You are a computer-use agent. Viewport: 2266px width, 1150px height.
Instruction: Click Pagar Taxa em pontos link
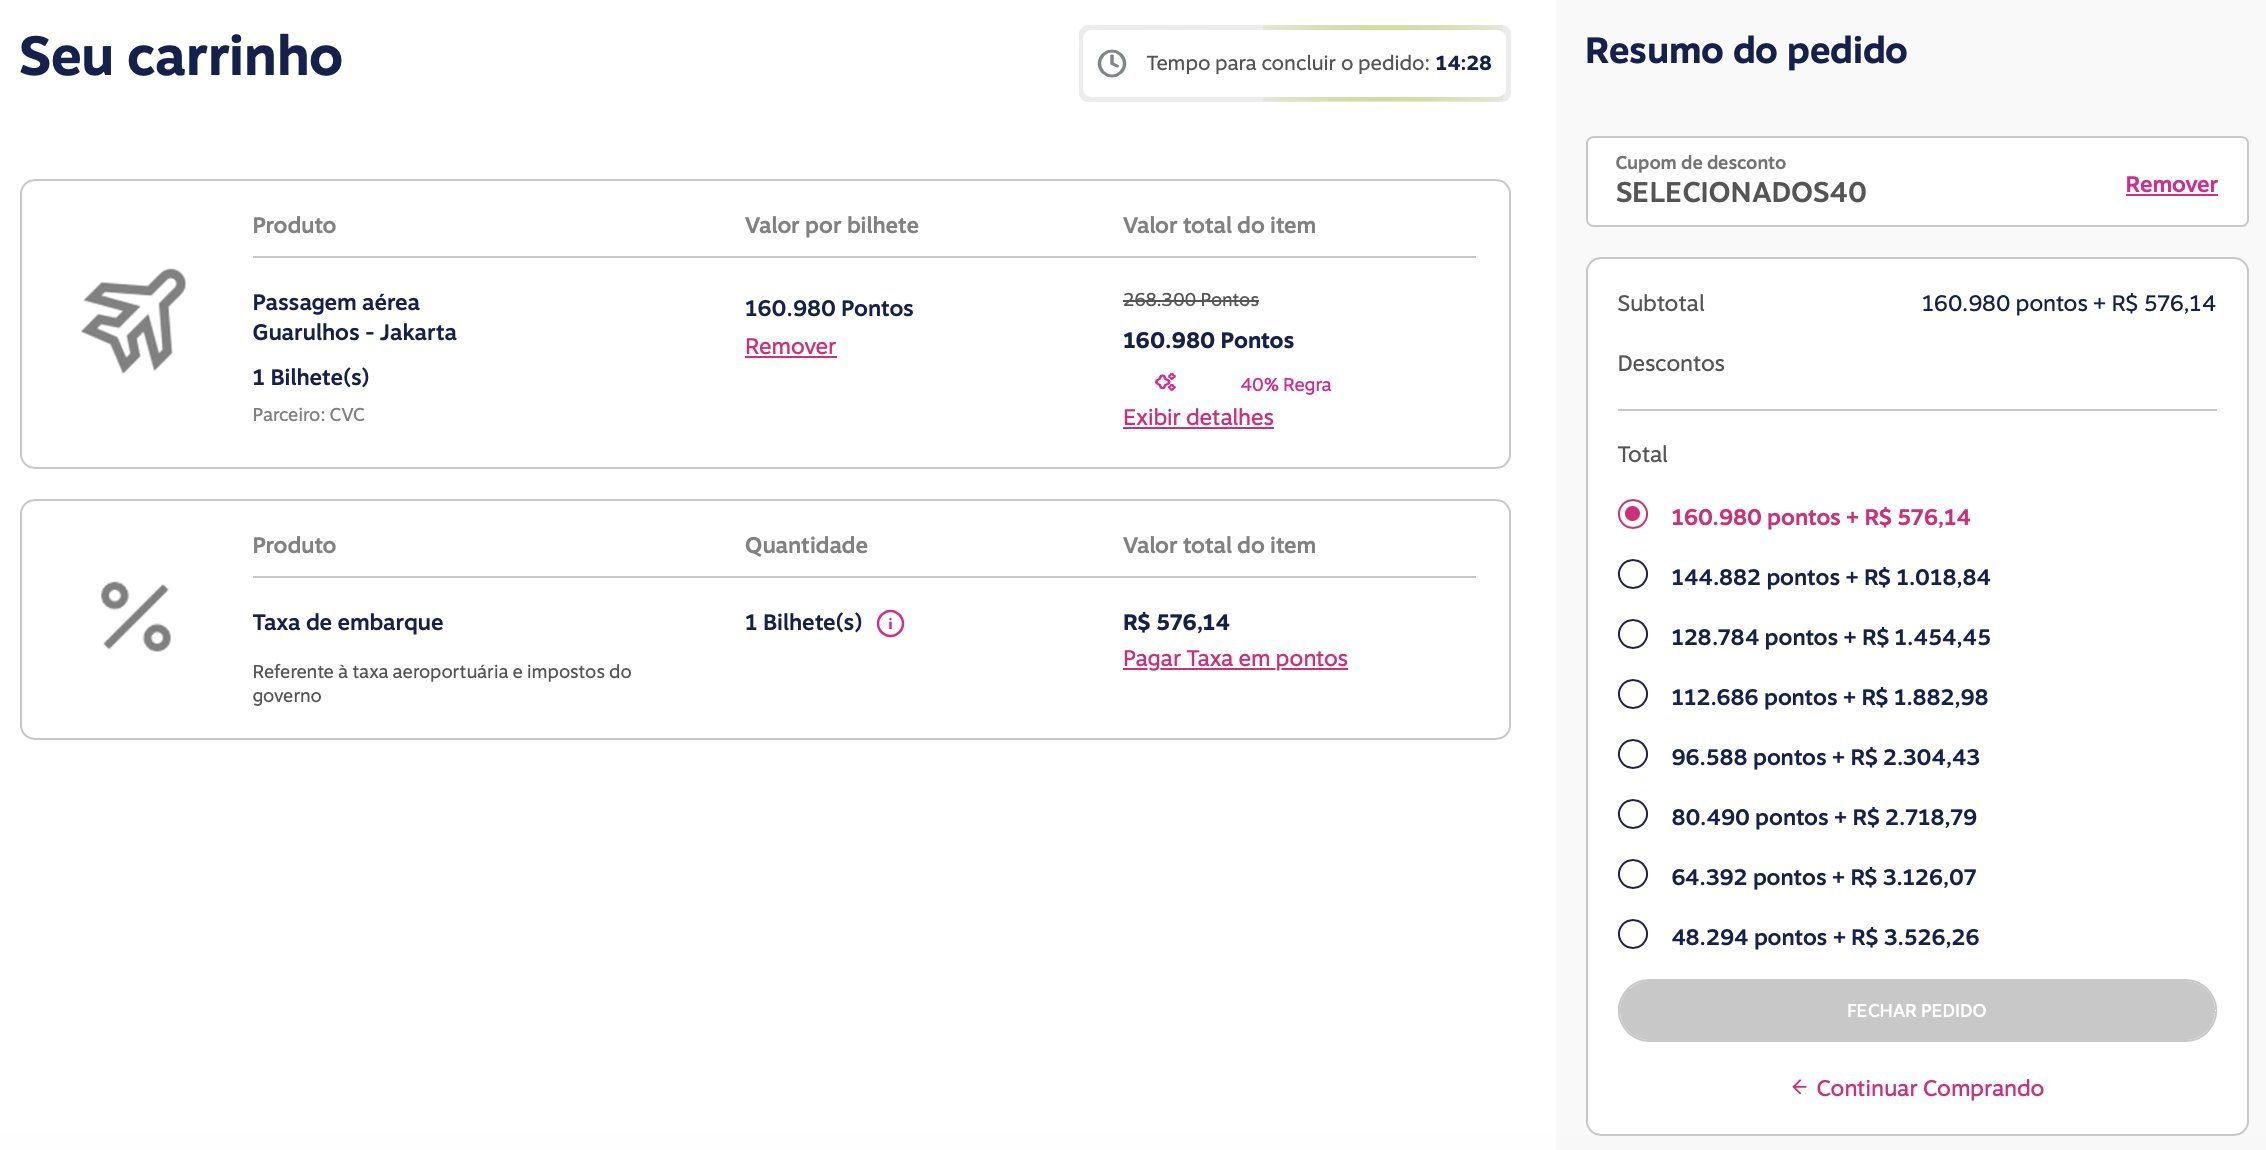1235,658
